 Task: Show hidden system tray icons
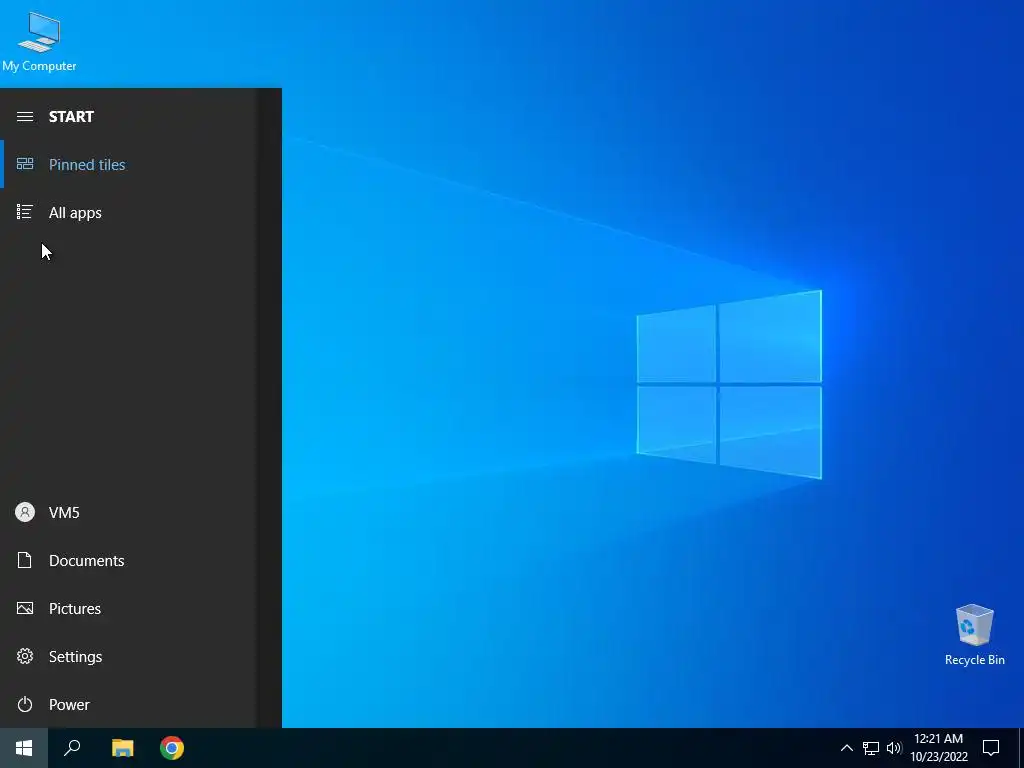[x=846, y=748]
